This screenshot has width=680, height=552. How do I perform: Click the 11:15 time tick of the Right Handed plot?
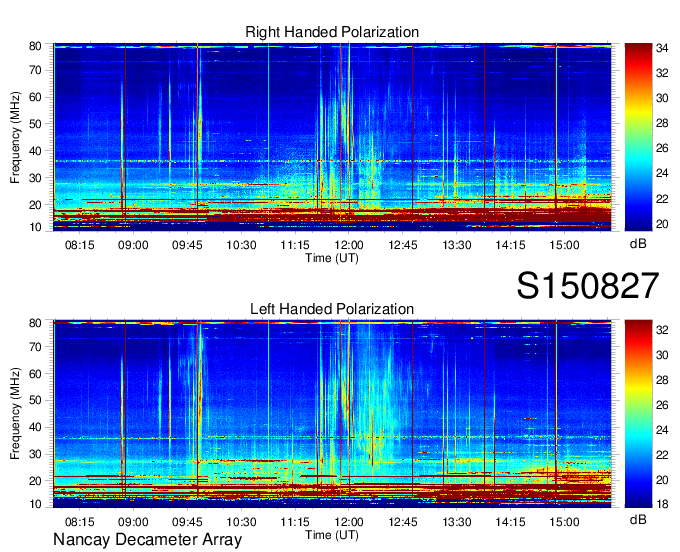pos(295,245)
